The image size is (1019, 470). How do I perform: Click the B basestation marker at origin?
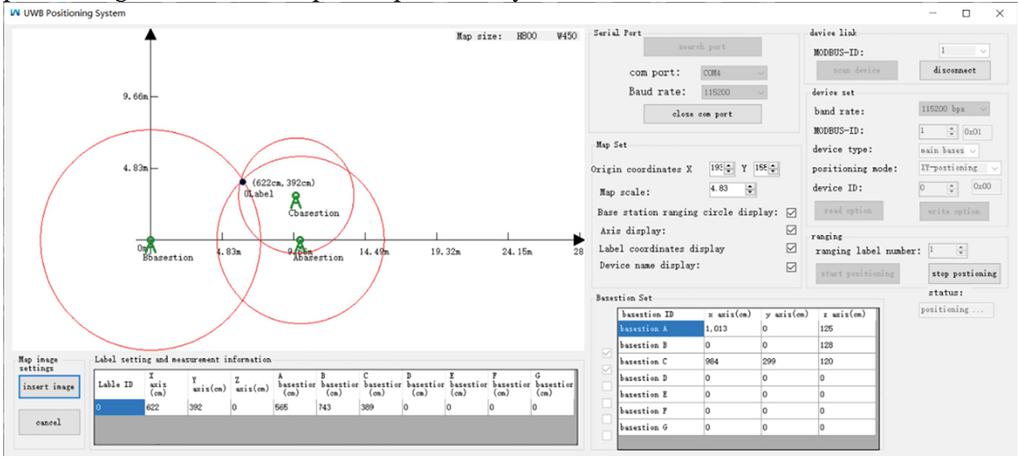[150, 242]
